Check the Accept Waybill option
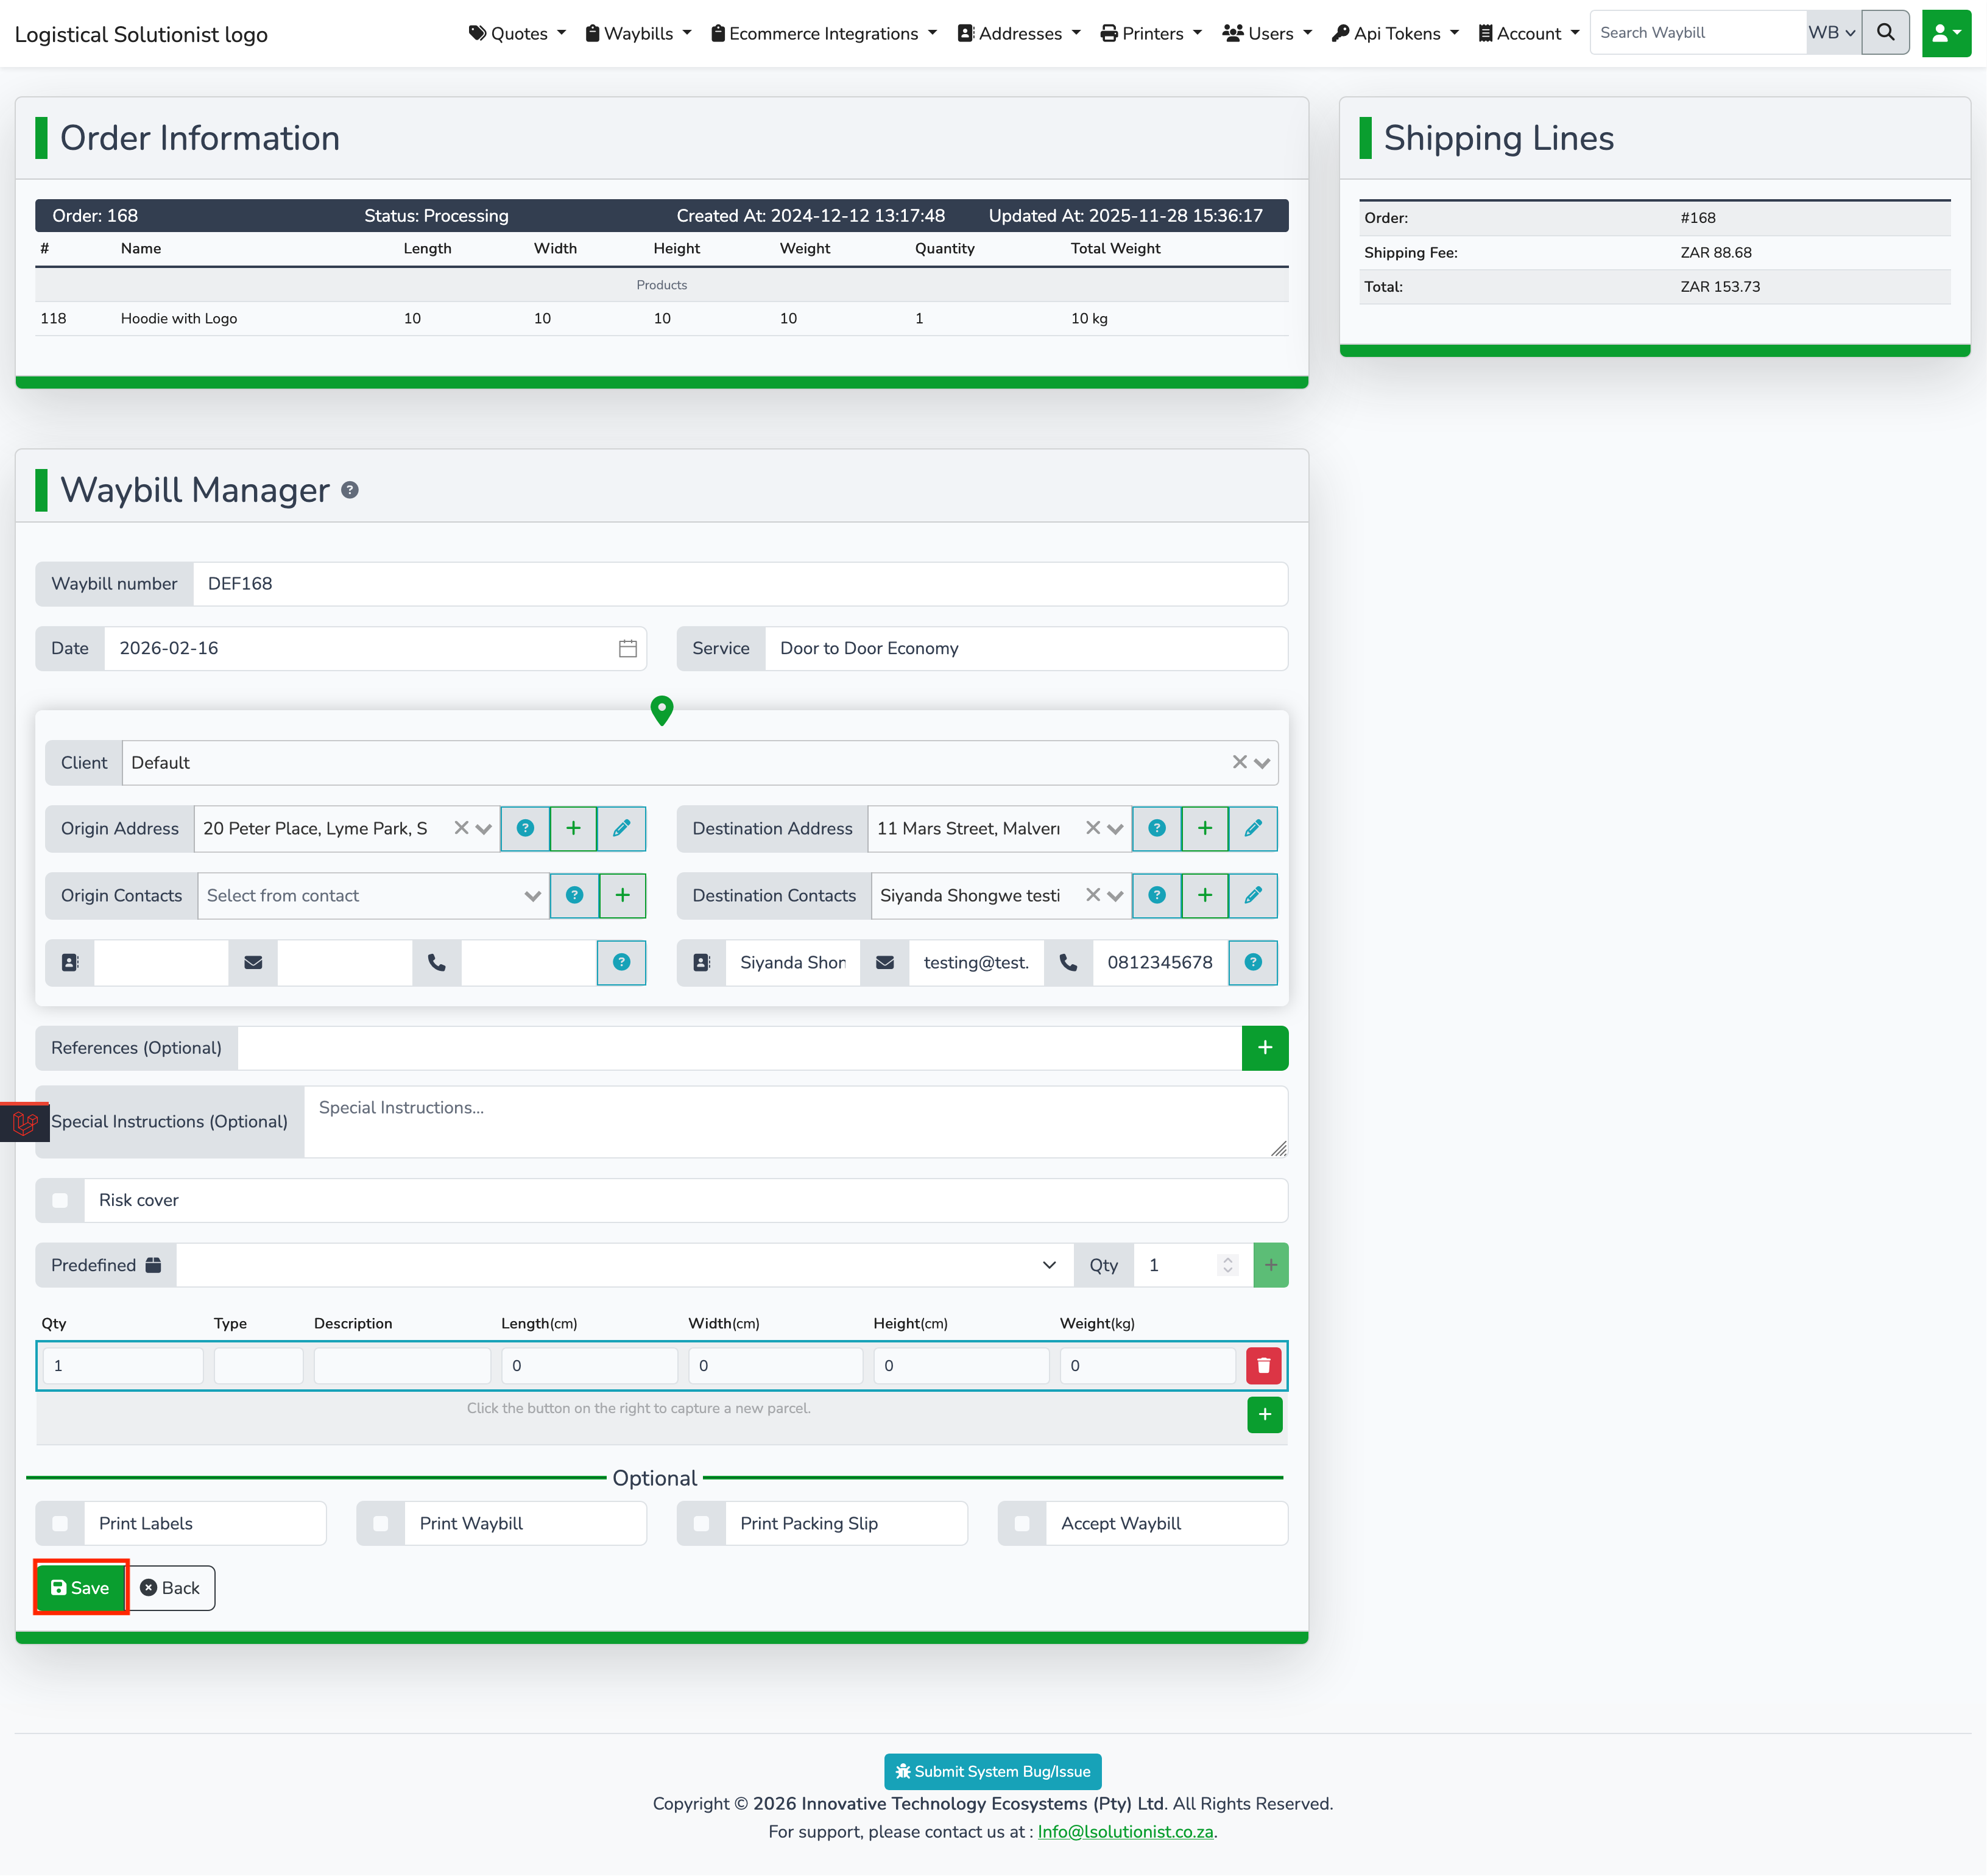Image resolution: width=1987 pixels, height=1876 pixels. pos(1021,1523)
